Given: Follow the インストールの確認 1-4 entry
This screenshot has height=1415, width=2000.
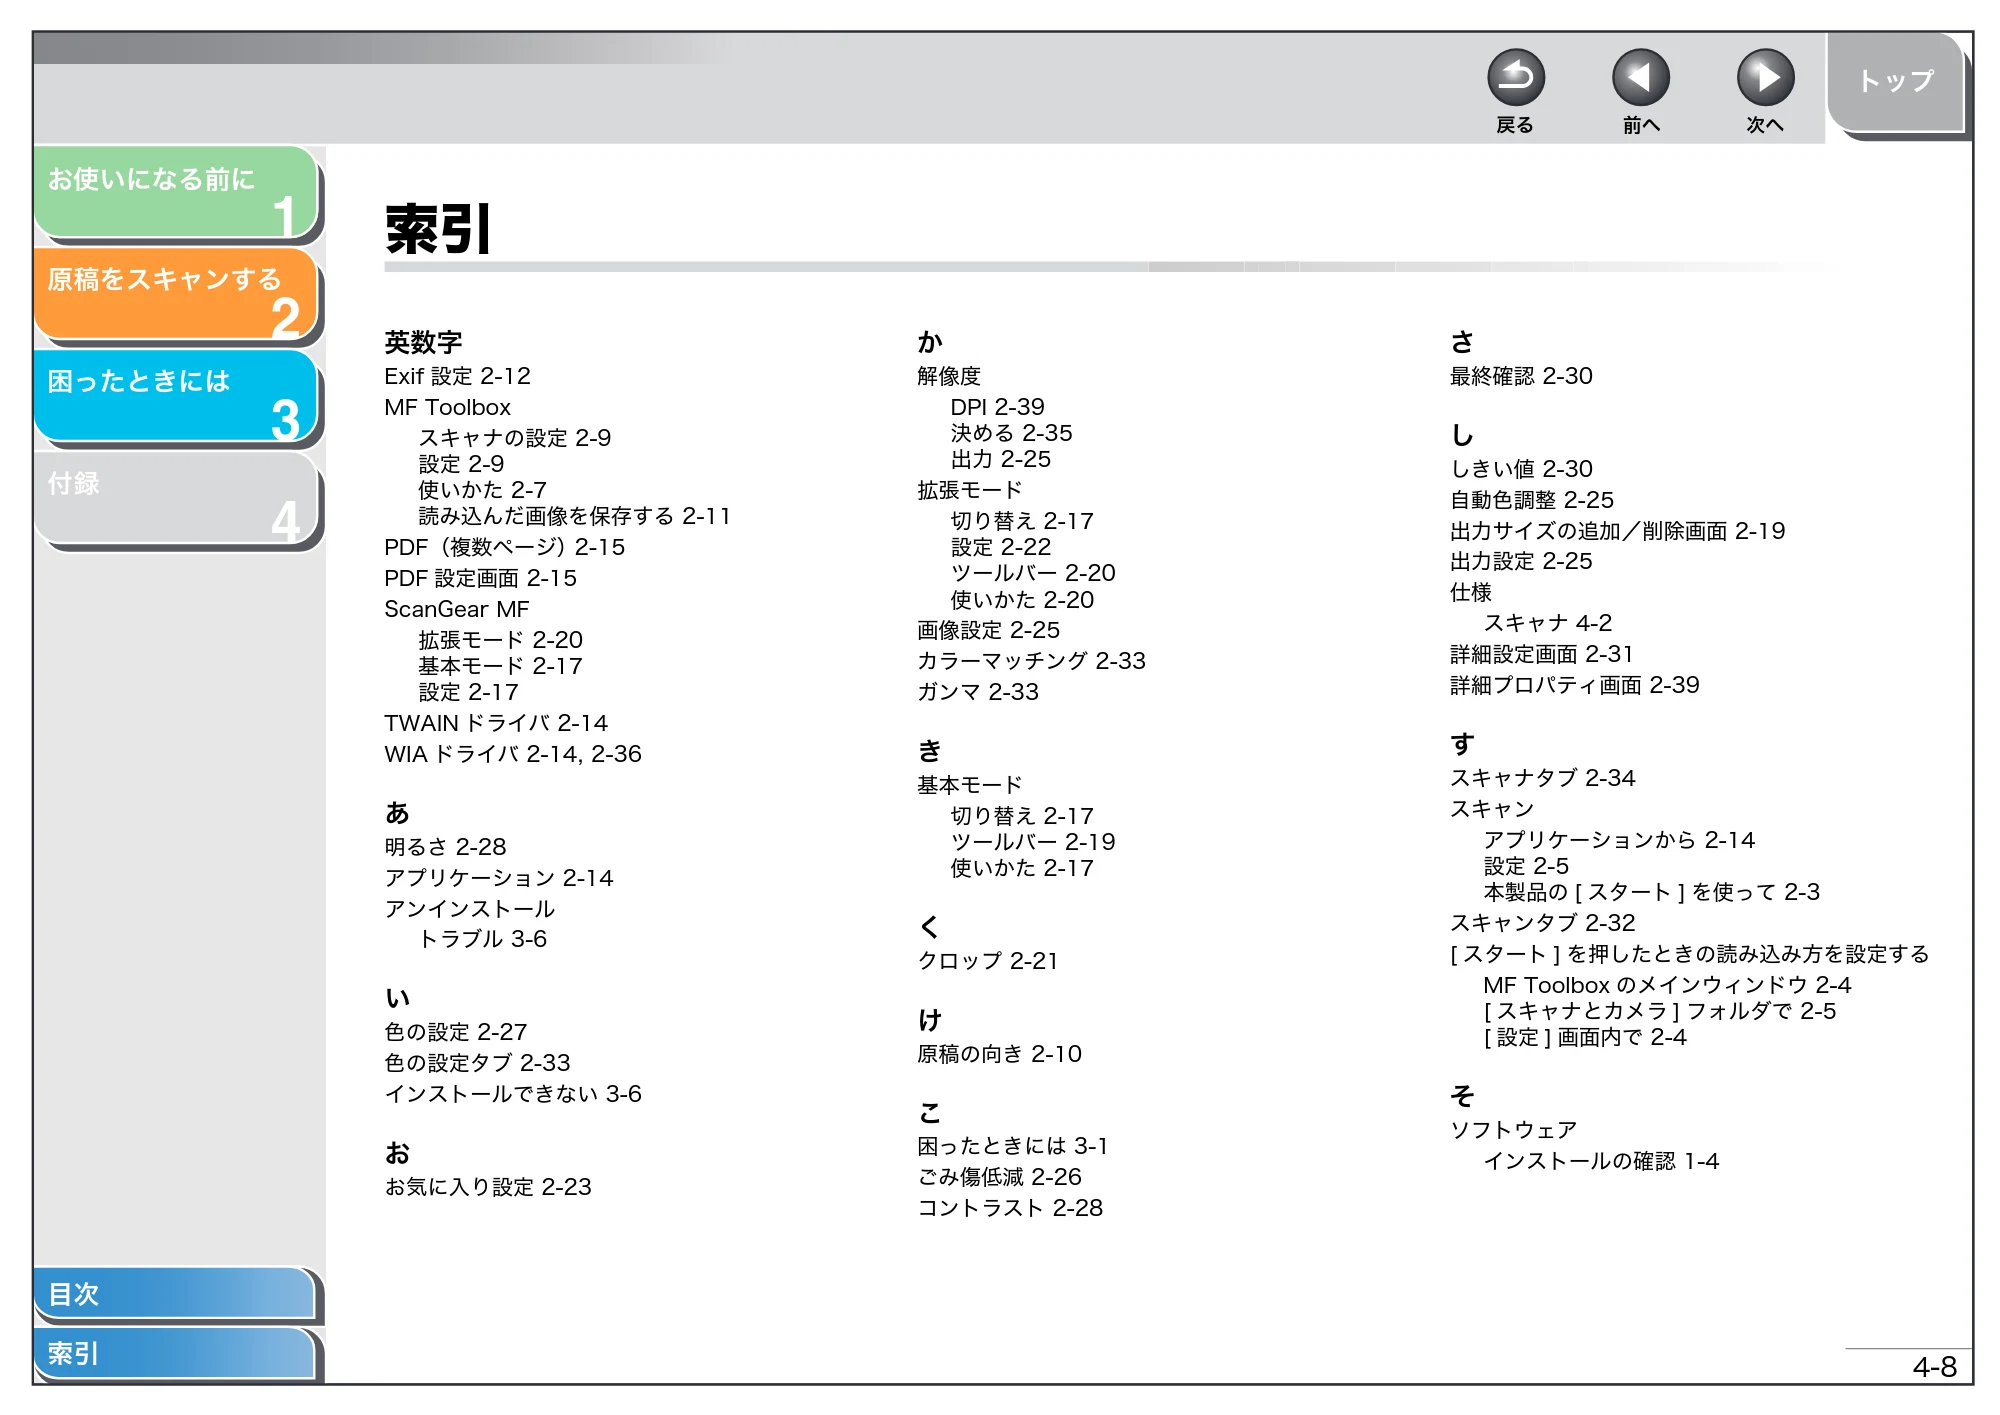Looking at the screenshot, I should pos(1601,1161).
